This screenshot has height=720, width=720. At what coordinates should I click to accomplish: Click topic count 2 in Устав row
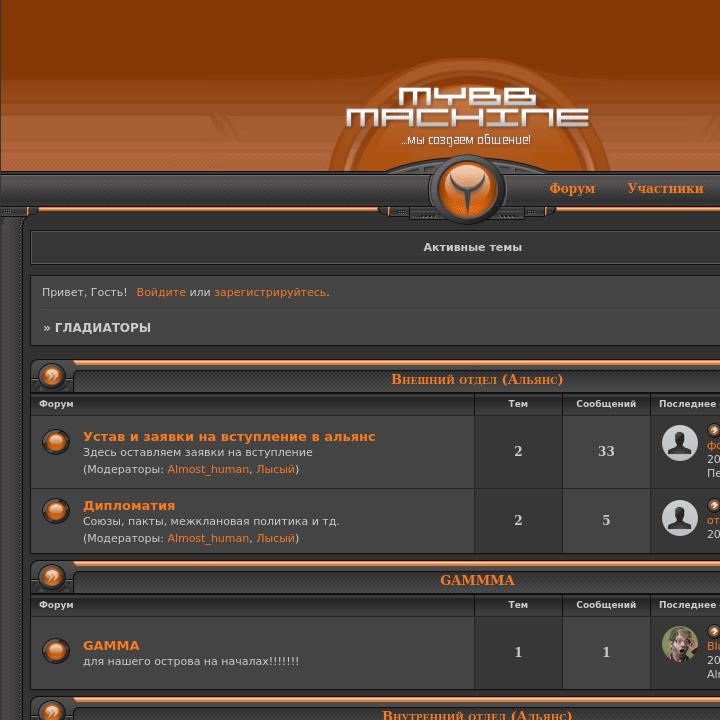click(x=518, y=451)
